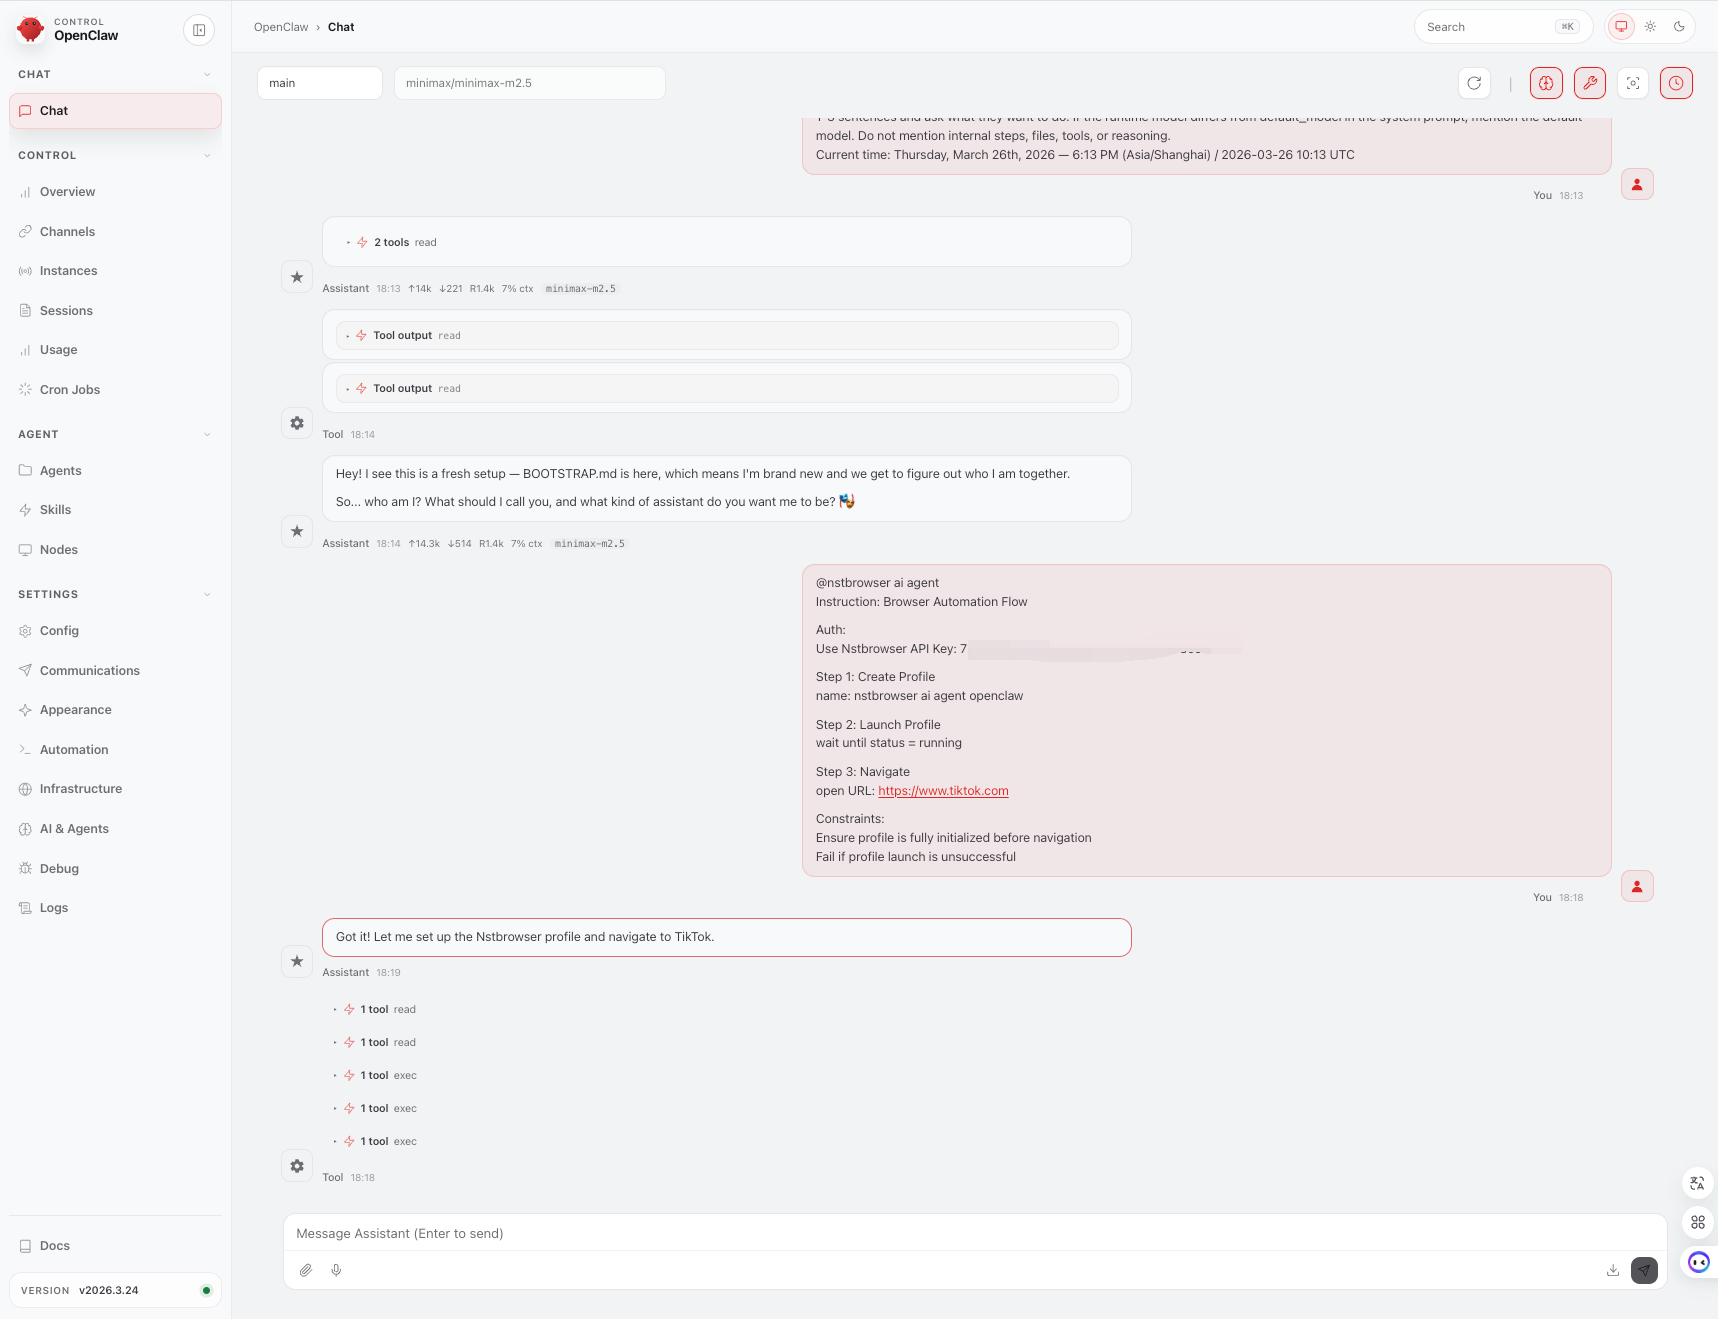Attach a file using the paperclip icon
Viewport: 1718px width, 1319px height.
point(306,1270)
